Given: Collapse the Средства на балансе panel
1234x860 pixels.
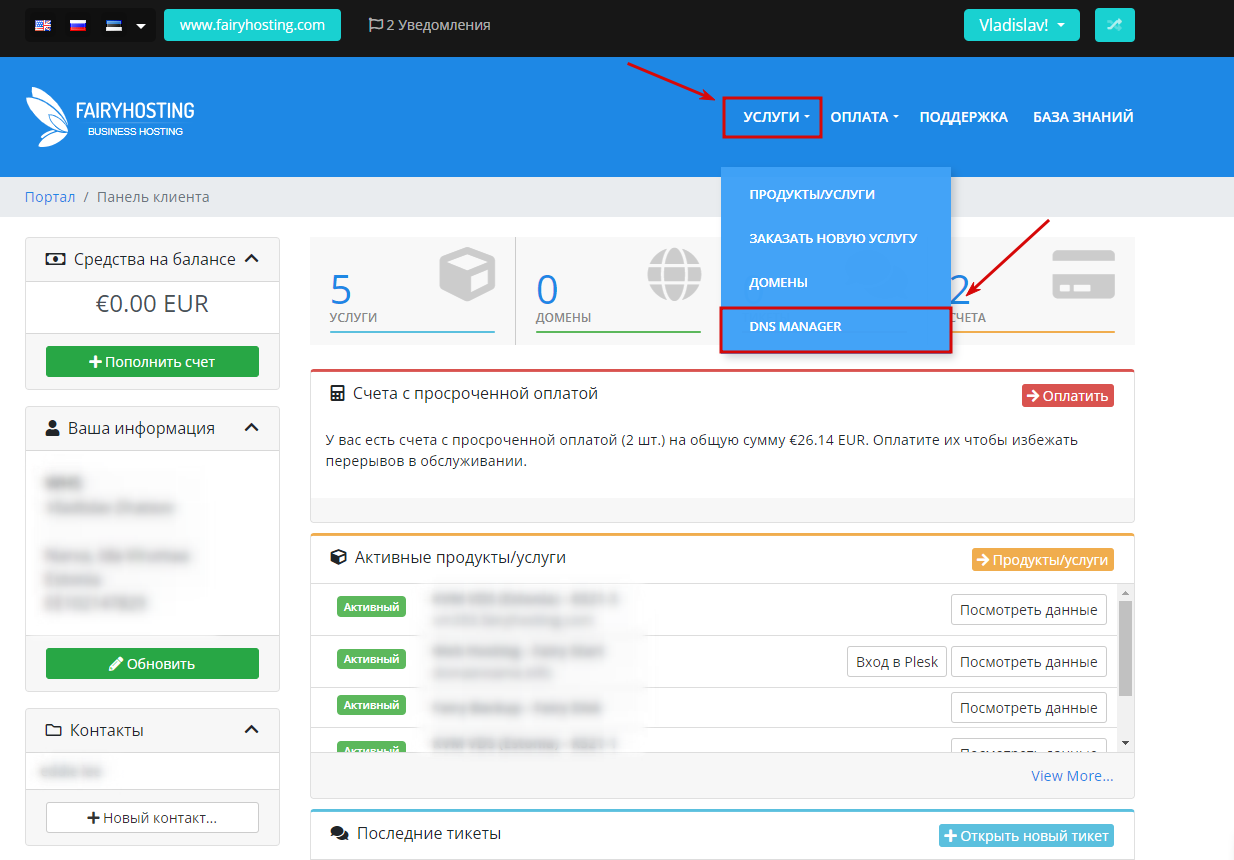Looking at the screenshot, I should click(252, 259).
